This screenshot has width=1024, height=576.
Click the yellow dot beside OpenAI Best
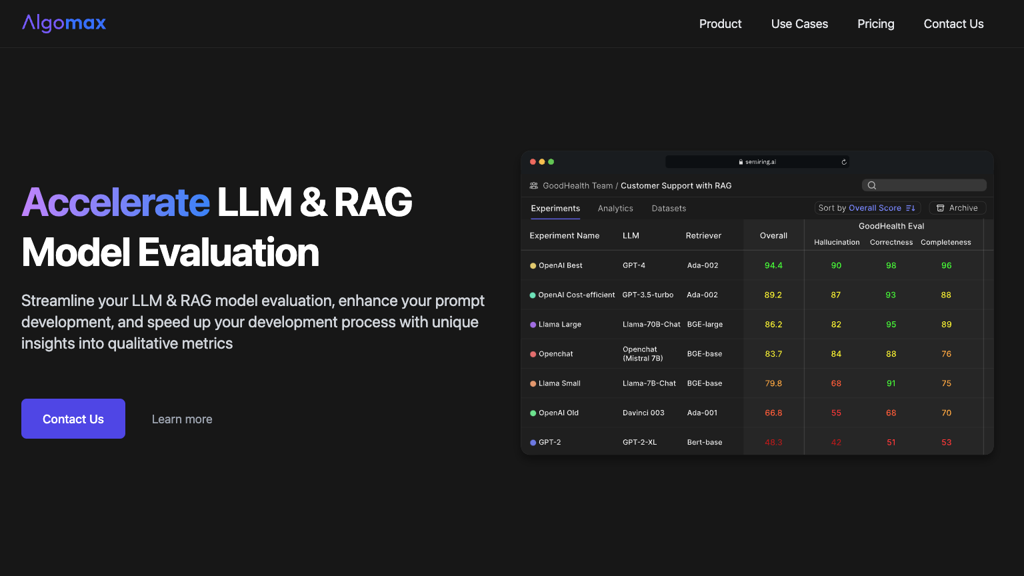tap(533, 266)
